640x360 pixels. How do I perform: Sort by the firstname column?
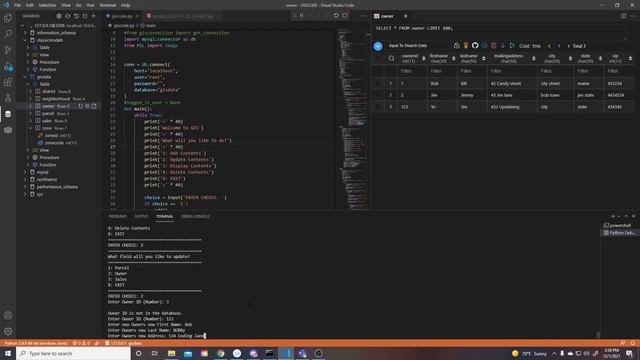tap(453, 59)
